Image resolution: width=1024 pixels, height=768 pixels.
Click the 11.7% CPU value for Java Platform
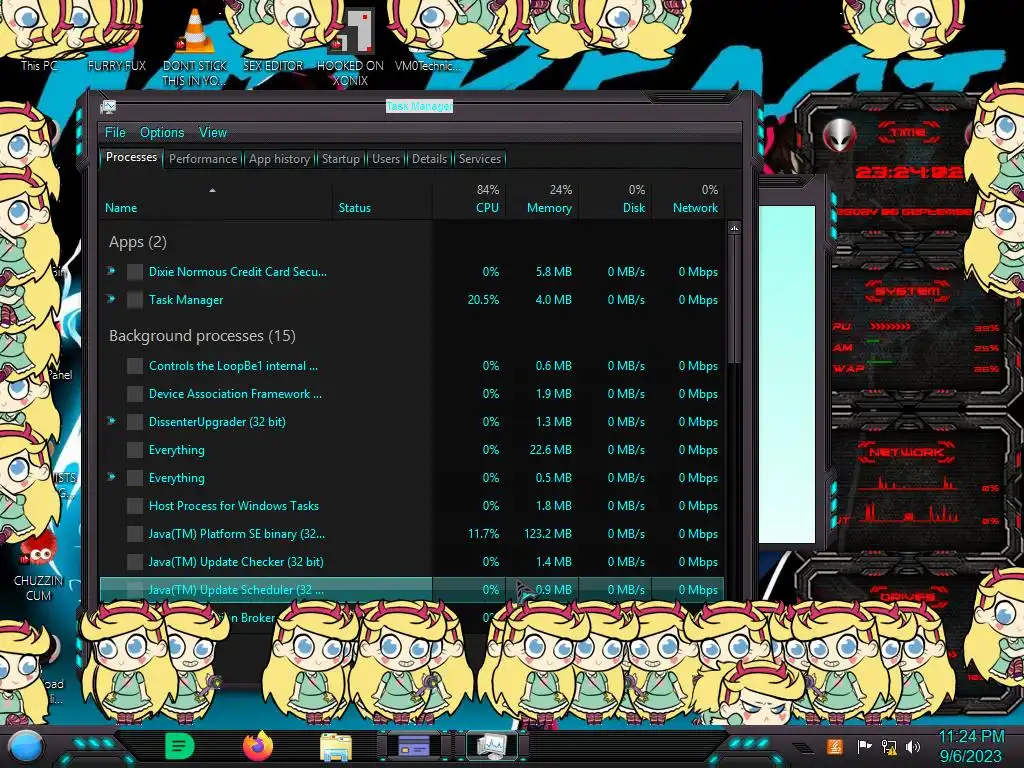(x=483, y=534)
